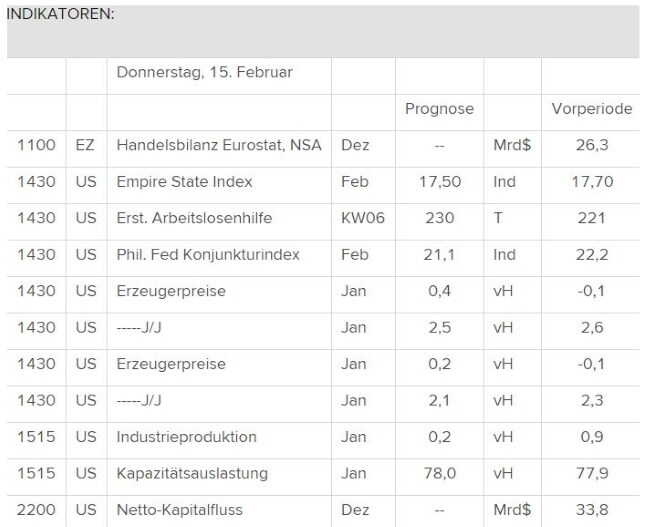This screenshot has height=527, width=657.
Task: Click the 78,0 forecast value
Action: tap(440, 473)
